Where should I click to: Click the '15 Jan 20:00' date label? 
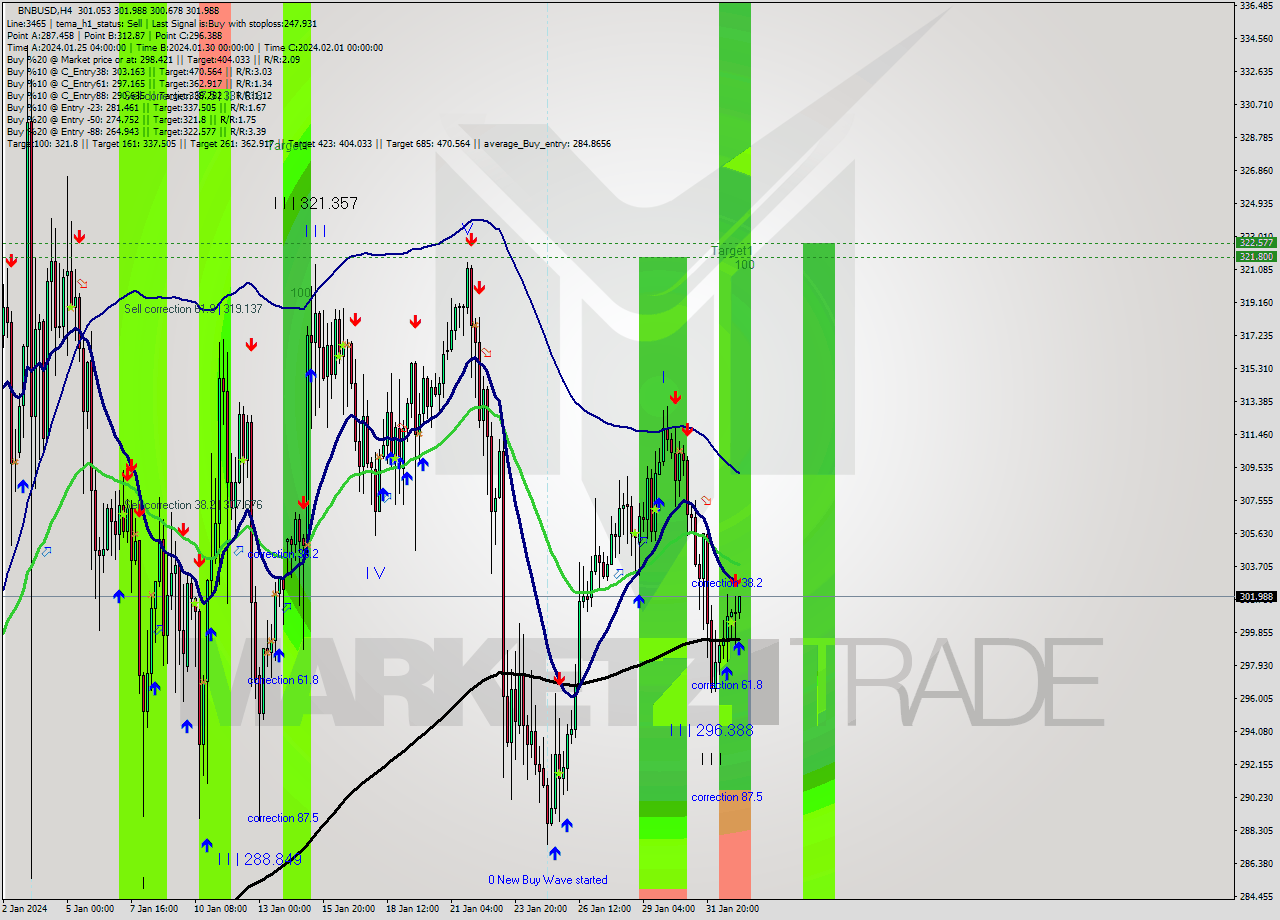pos(347,910)
